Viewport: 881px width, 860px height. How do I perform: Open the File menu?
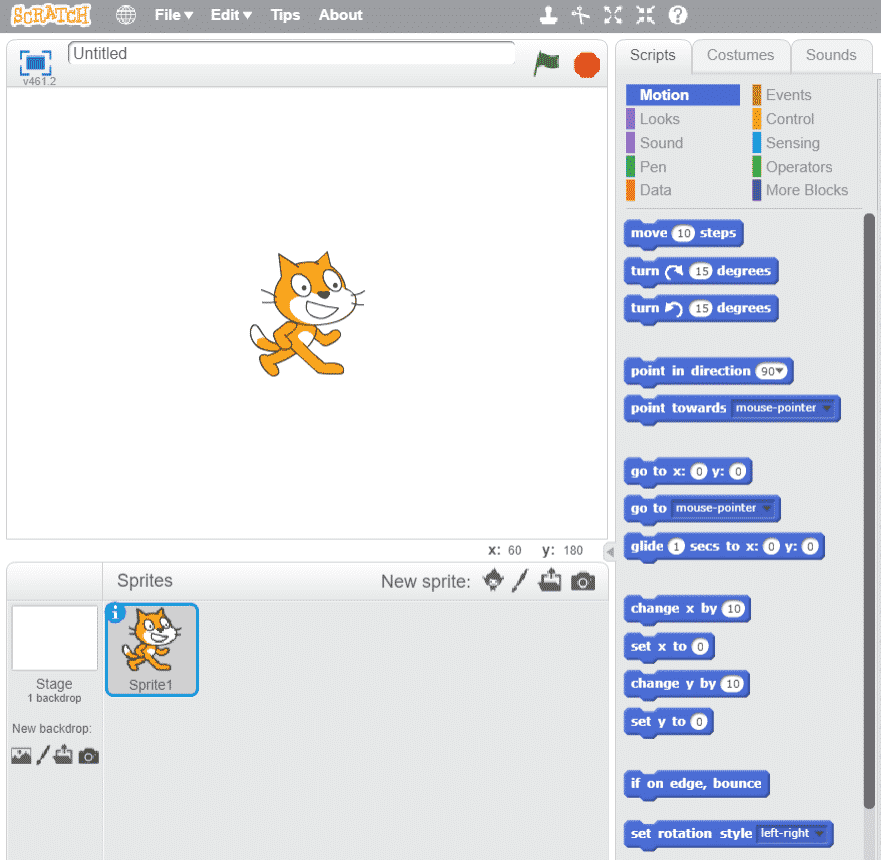point(173,15)
